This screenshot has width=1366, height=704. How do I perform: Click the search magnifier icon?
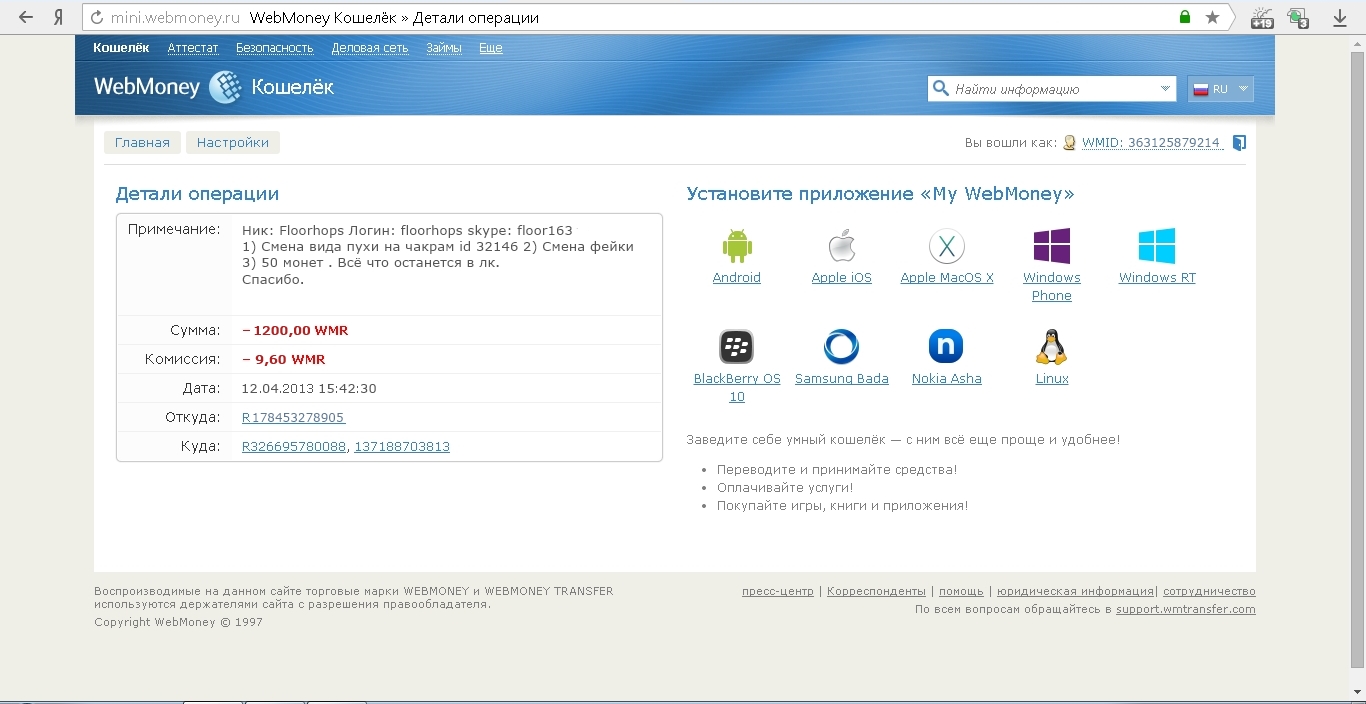[x=941, y=89]
